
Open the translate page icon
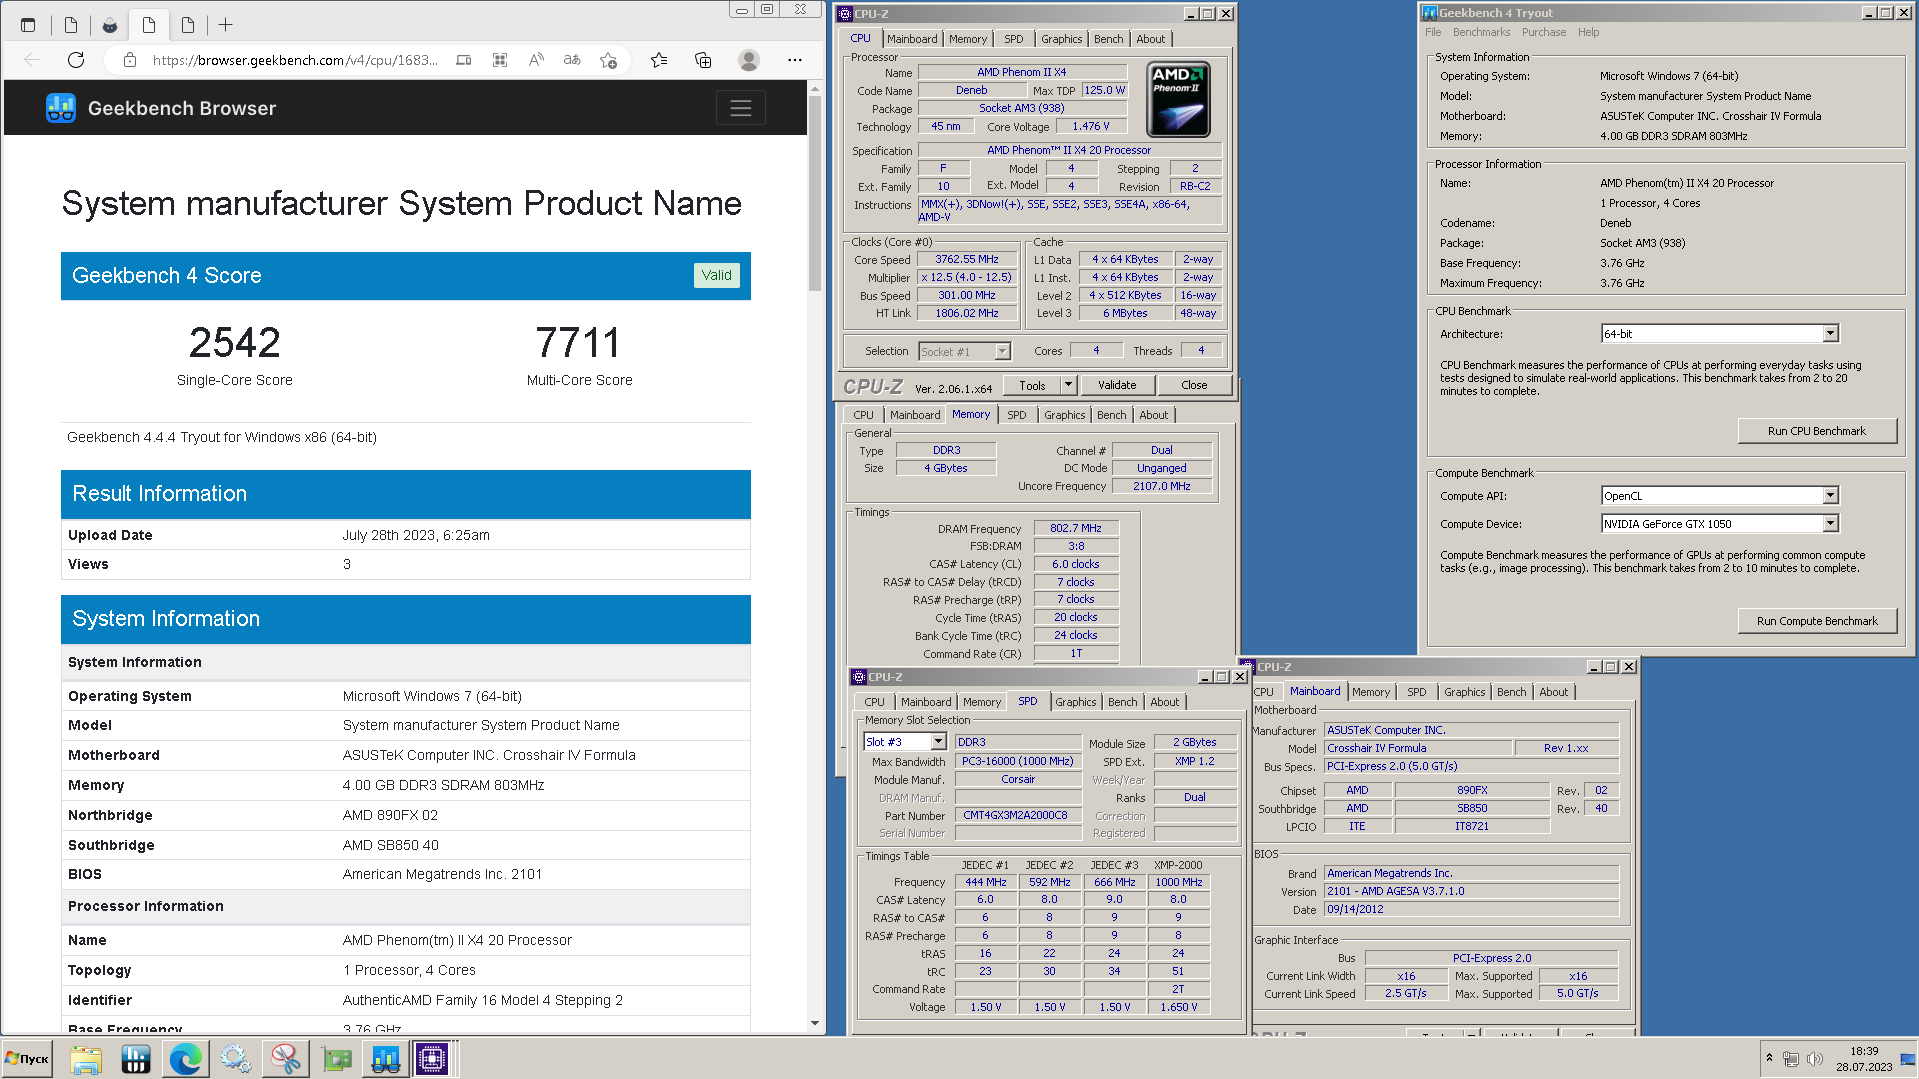pyautogui.click(x=572, y=60)
